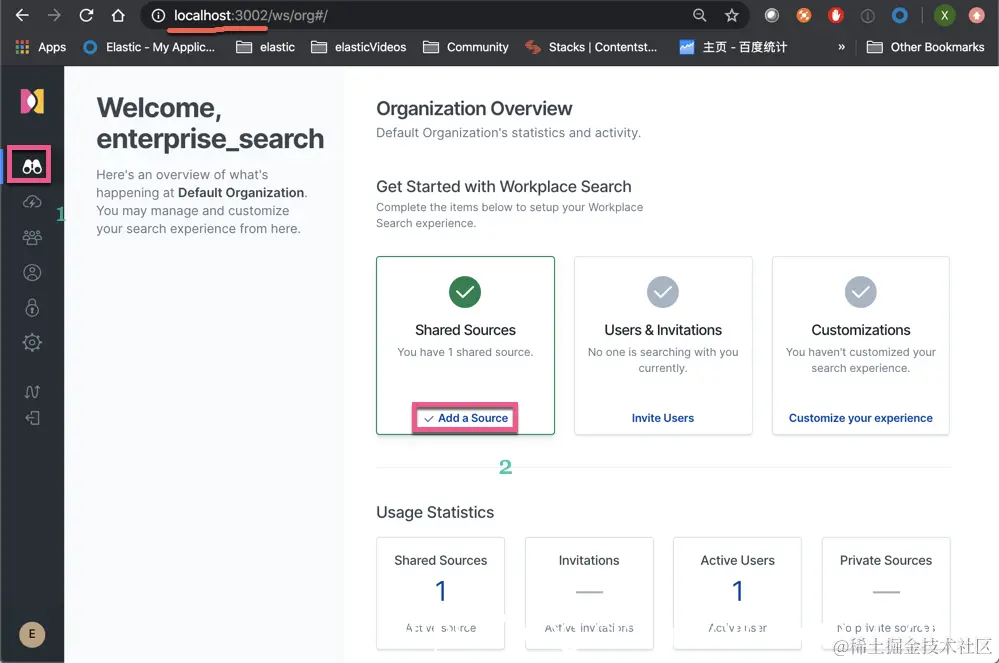Viewport: 999px width, 663px height.
Task: View site information icon in address bar
Action: (158, 15)
